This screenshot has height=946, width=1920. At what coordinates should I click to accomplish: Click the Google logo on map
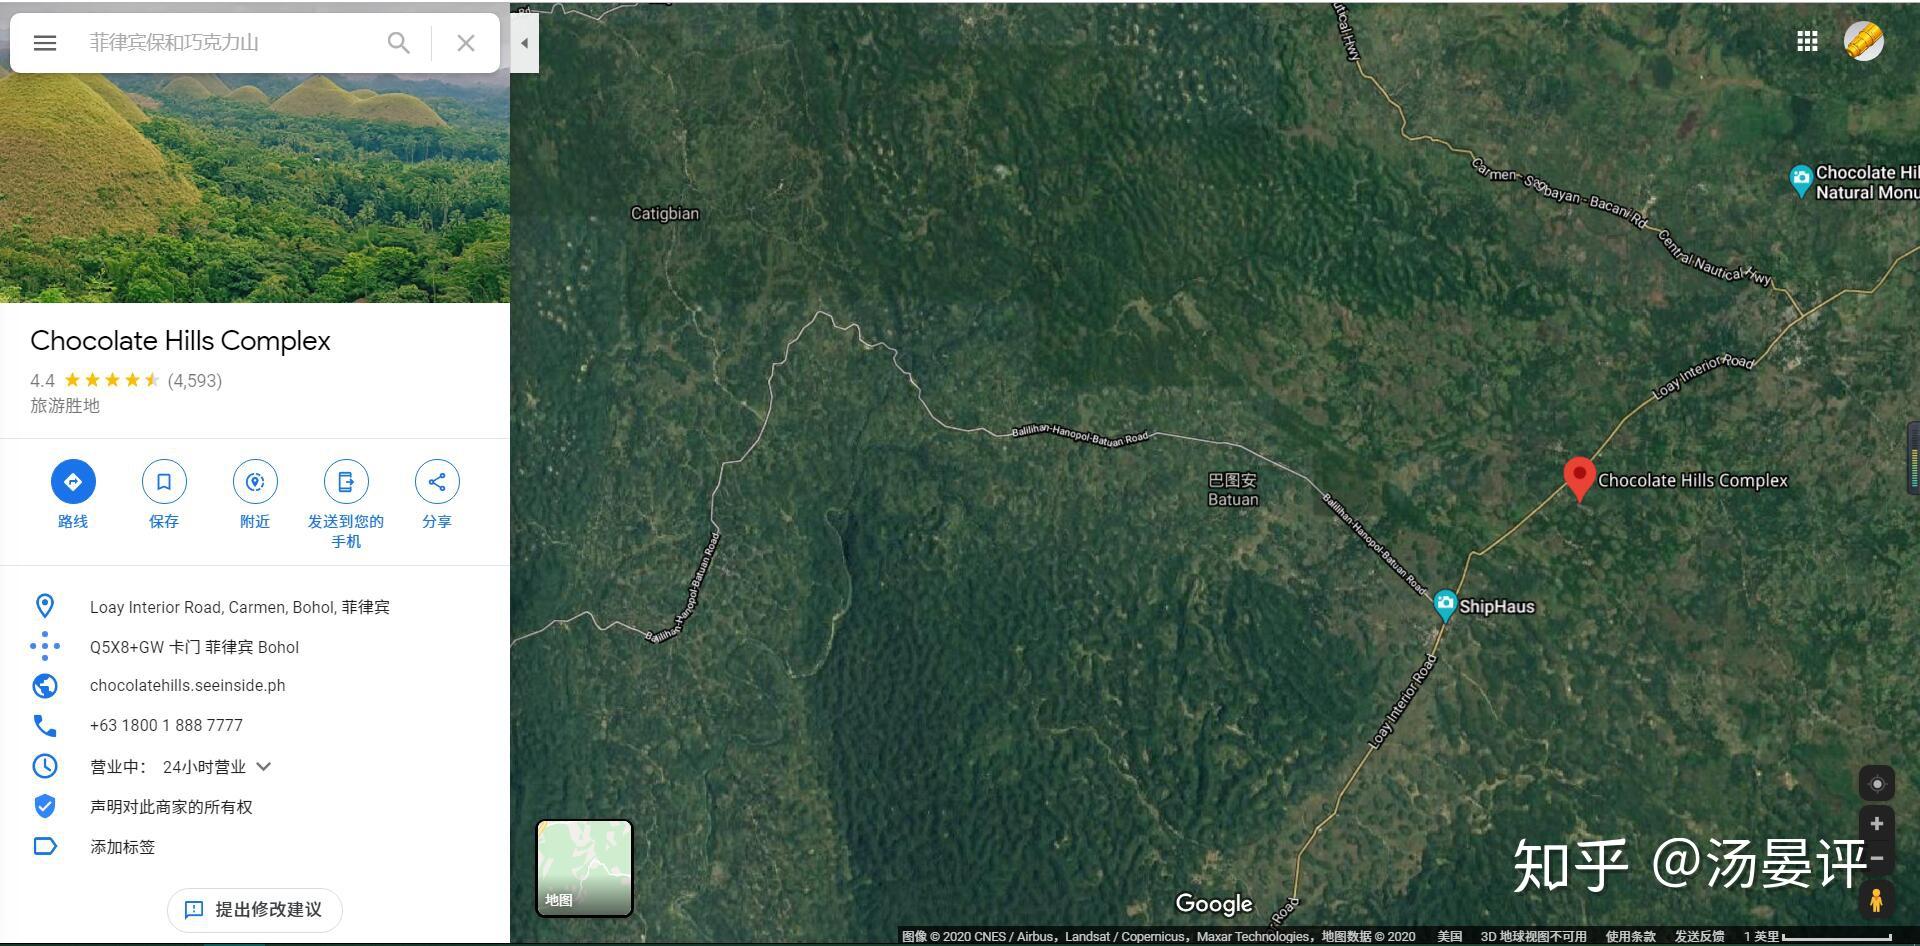(1214, 904)
